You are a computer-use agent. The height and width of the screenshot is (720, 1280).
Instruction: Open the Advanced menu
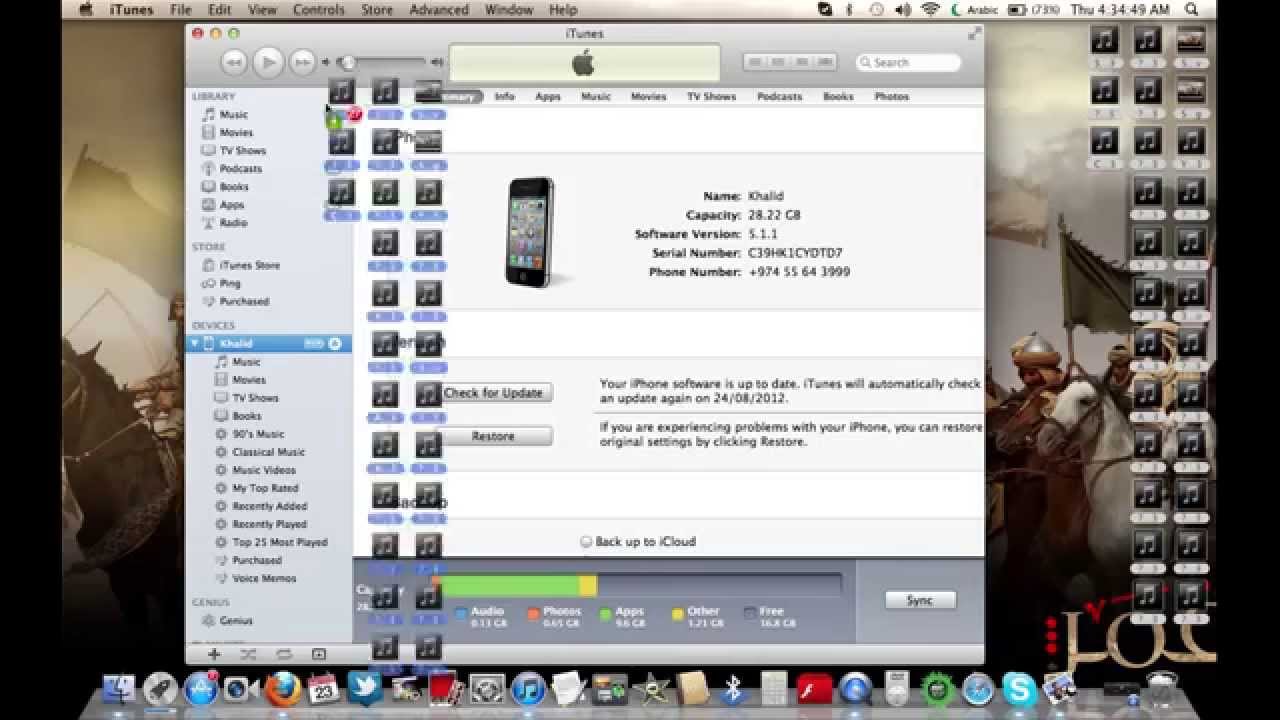pyautogui.click(x=439, y=10)
